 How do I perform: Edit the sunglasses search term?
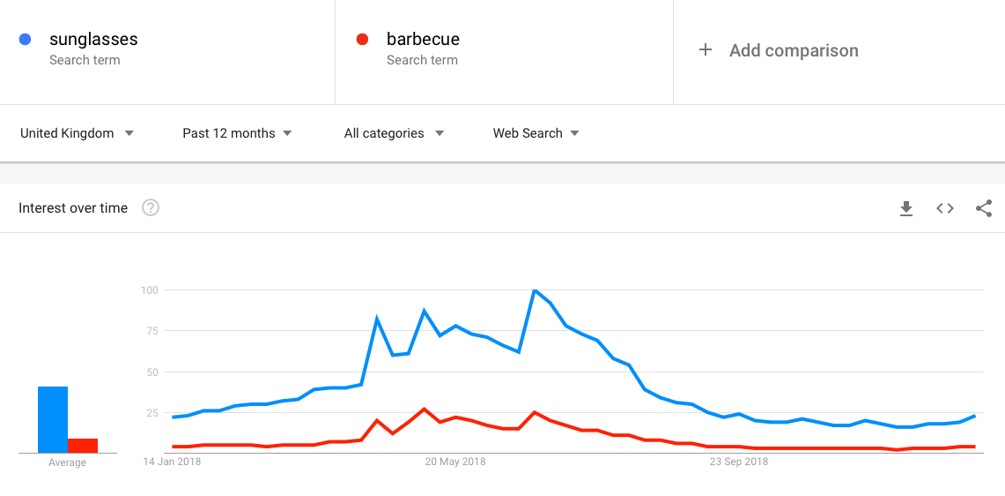[x=94, y=39]
